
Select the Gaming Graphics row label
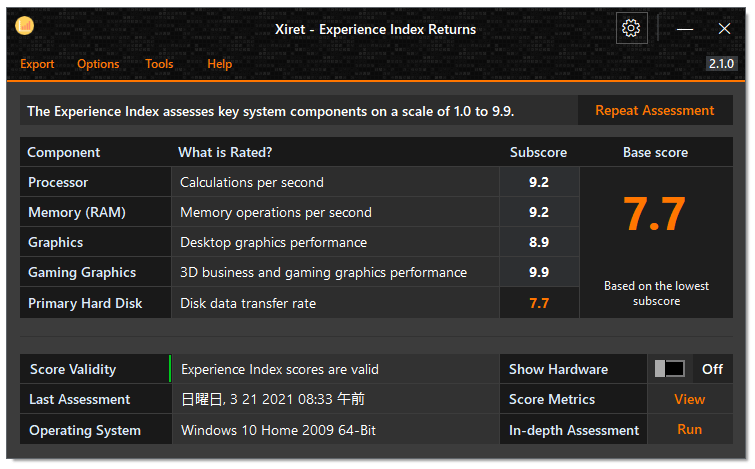(x=82, y=273)
